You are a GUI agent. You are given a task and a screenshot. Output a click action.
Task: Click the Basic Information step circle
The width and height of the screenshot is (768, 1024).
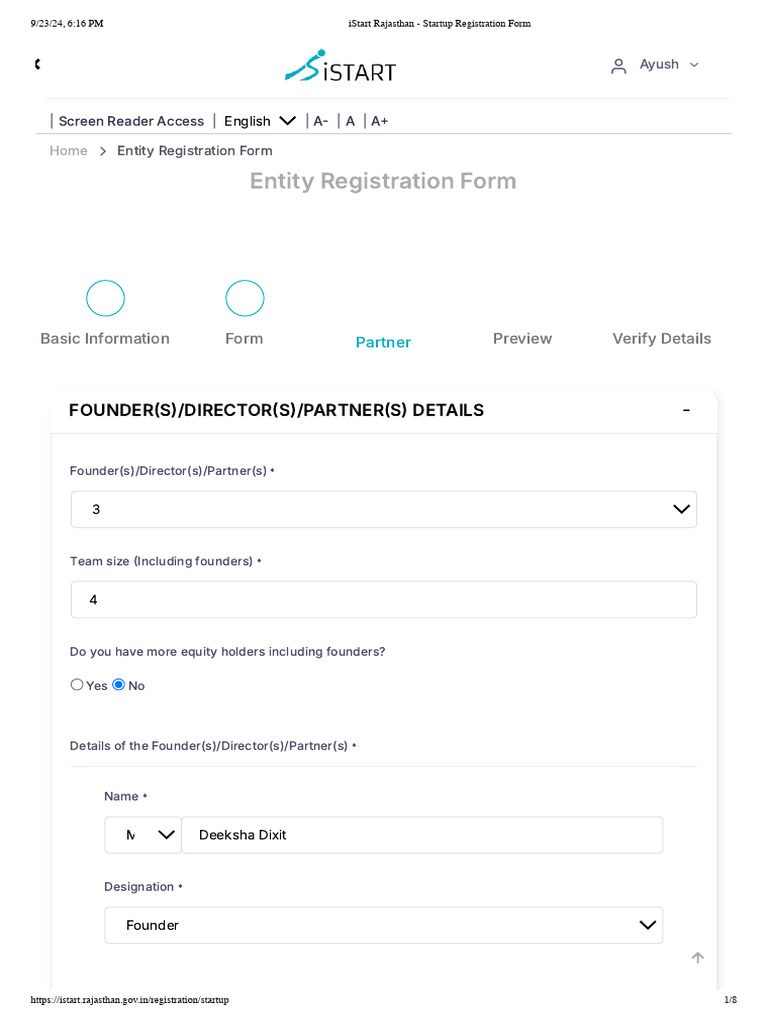coord(105,298)
